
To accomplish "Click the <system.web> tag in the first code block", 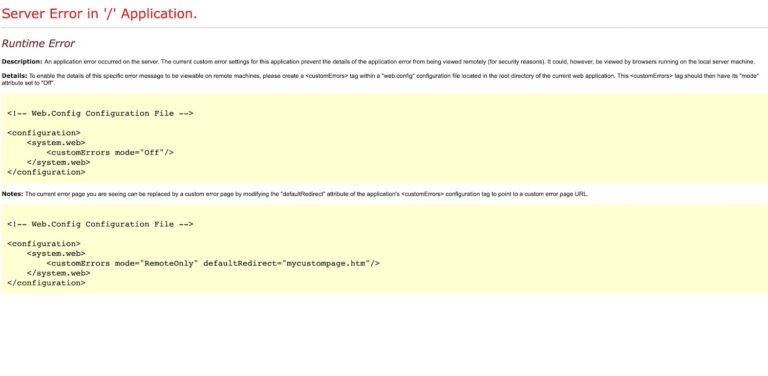I will pyautogui.click(x=56, y=142).
